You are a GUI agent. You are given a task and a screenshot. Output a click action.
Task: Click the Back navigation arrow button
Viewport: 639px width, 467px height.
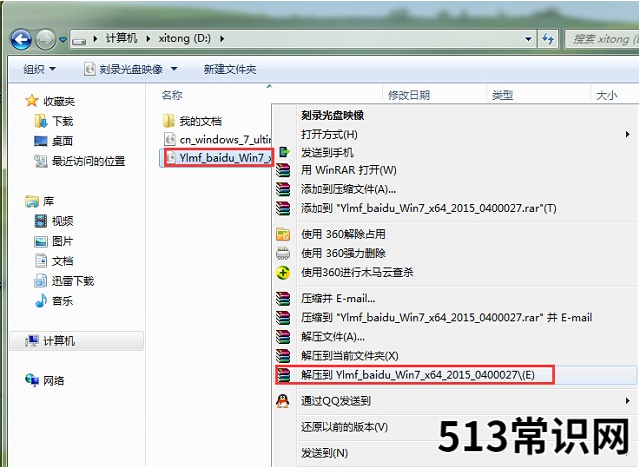(21, 40)
